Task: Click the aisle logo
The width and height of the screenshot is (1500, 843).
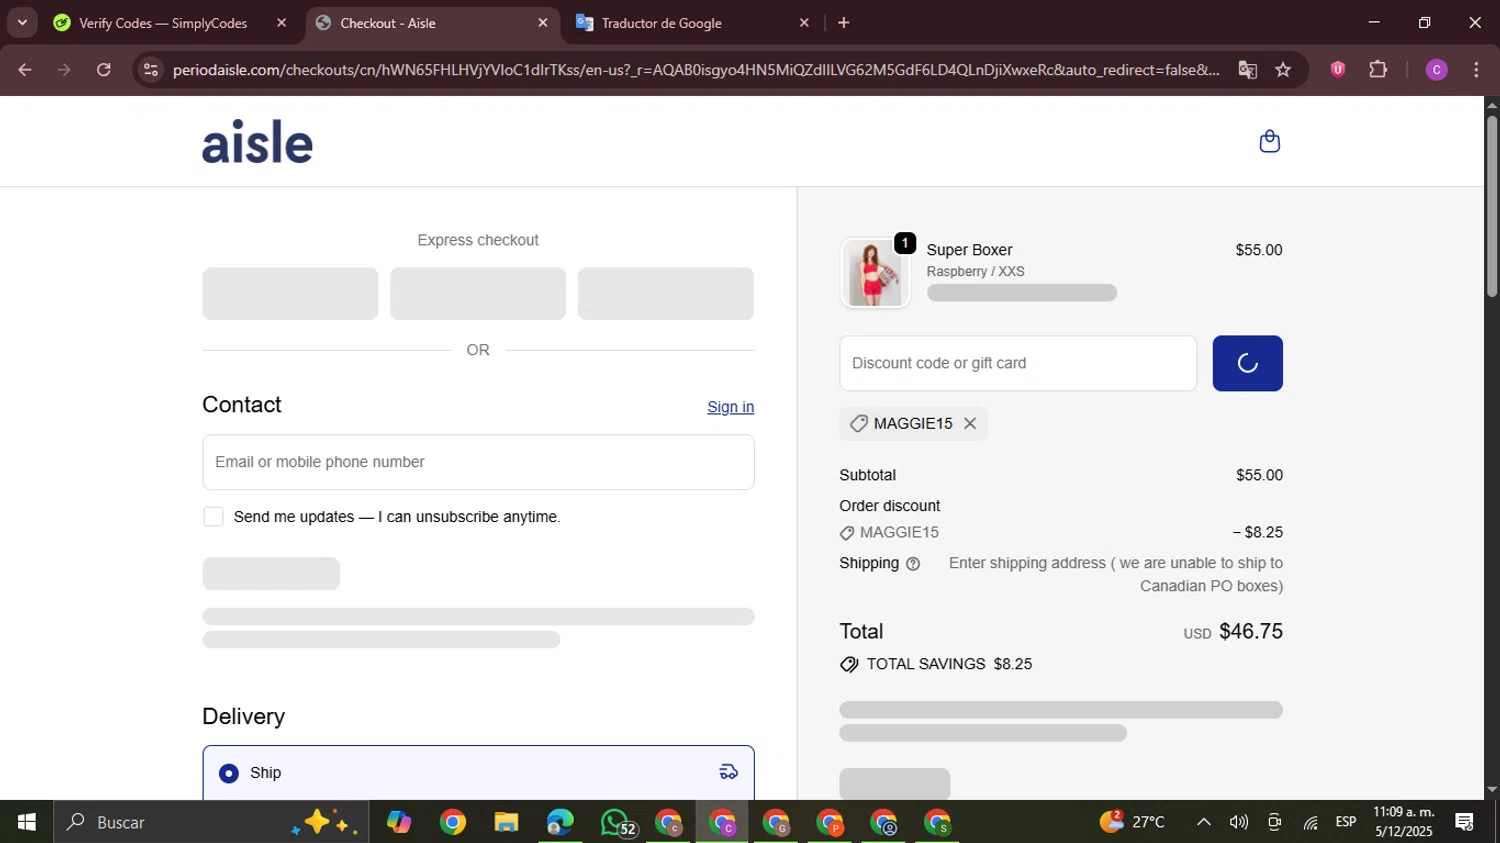Action: tap(258, 142)
